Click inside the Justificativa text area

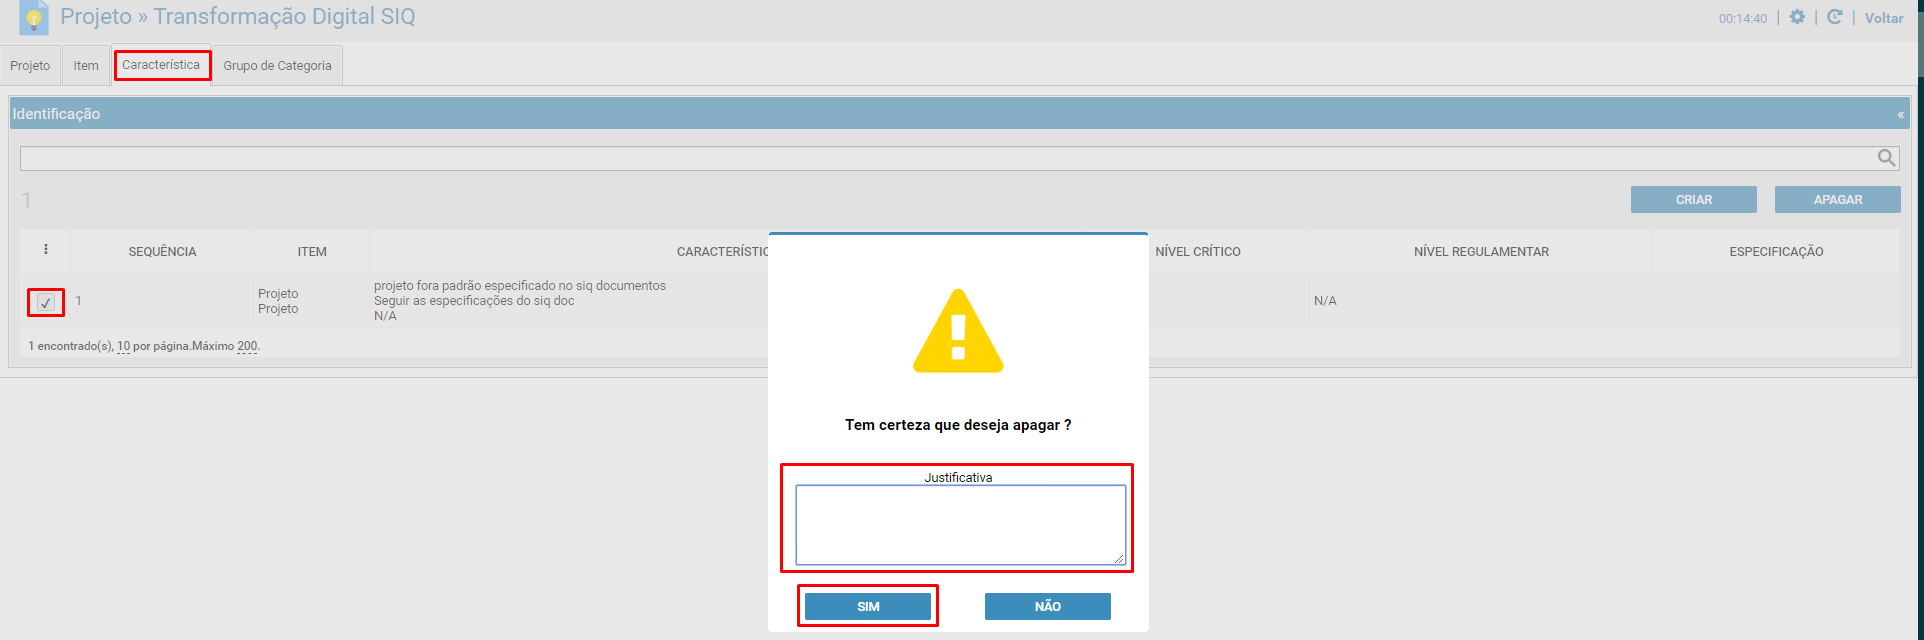tap(960, 525)
